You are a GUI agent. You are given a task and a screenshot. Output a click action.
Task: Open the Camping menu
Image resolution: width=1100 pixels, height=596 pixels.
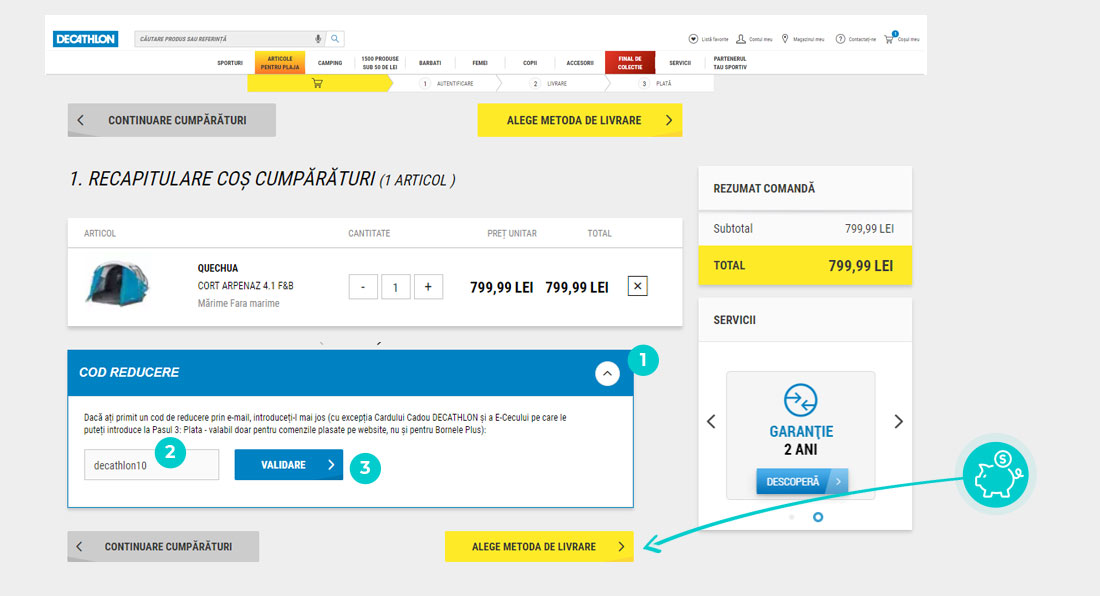330,63
